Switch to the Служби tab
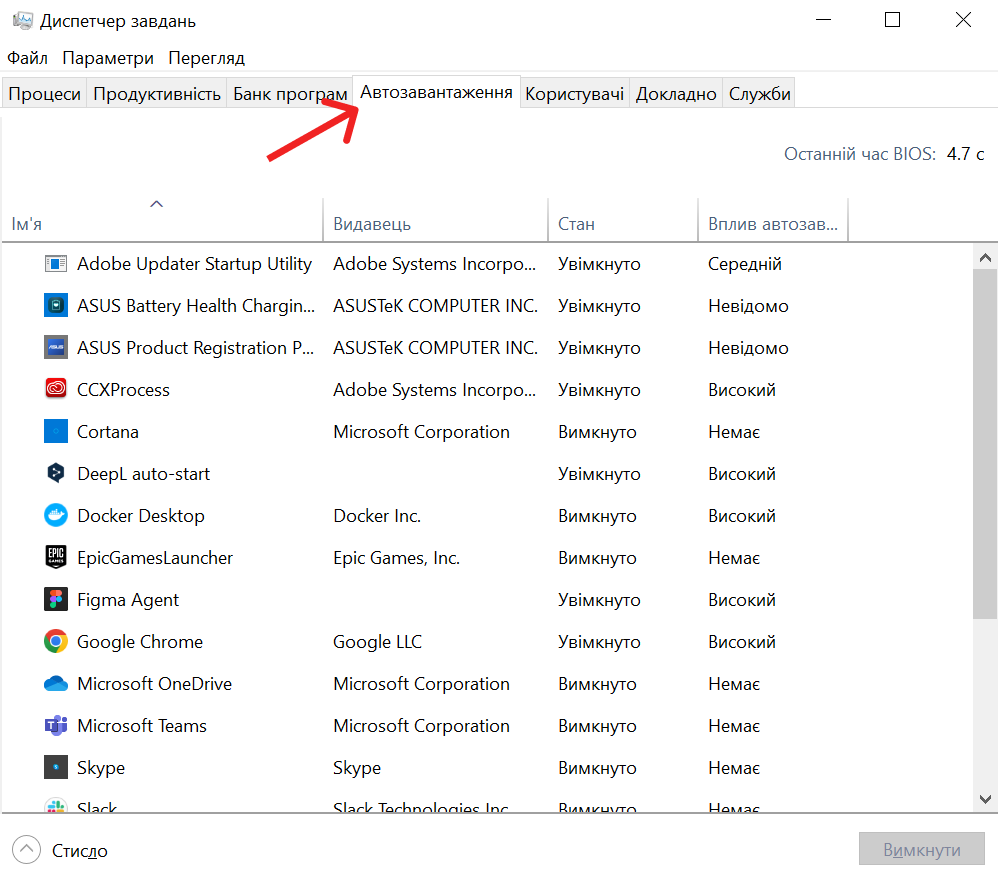 coord(760,94)
